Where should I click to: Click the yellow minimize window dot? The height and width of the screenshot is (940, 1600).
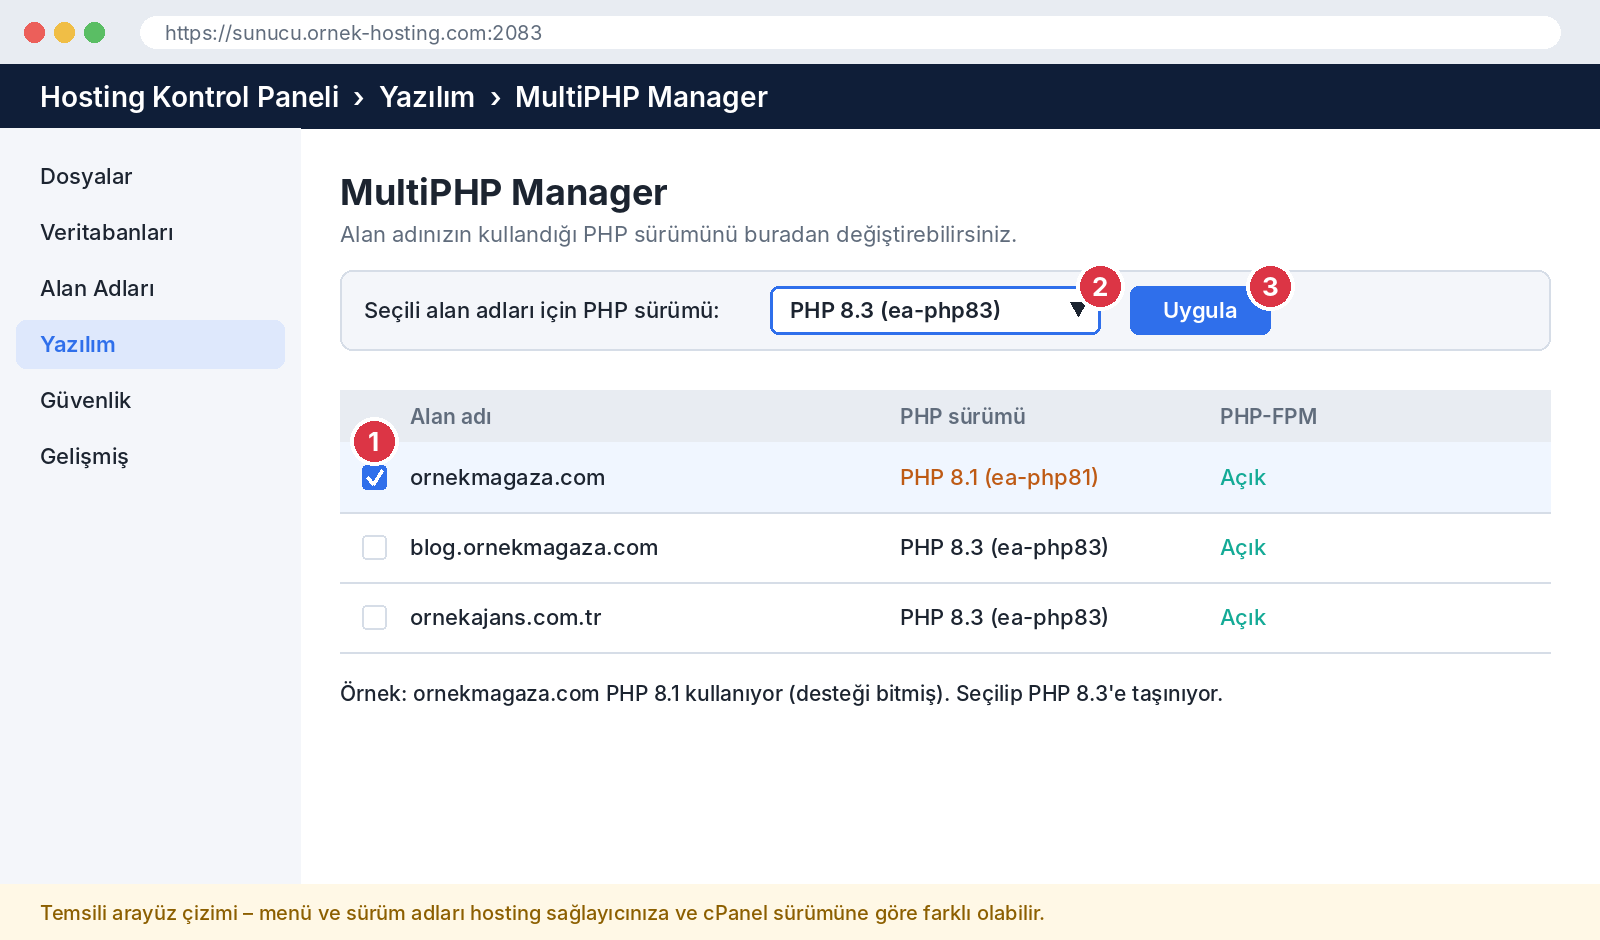(65, 33)
